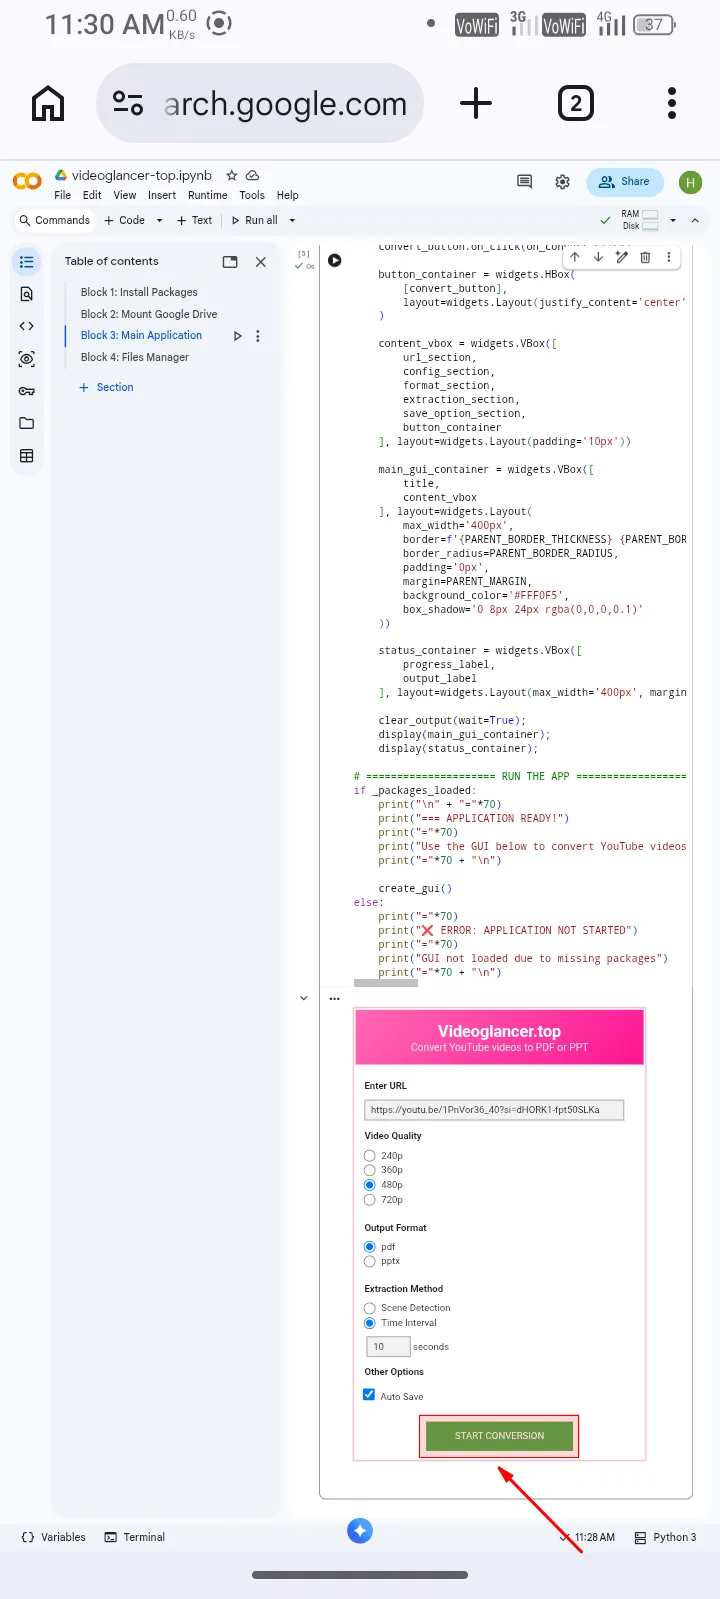Run the code cell with the play button
Image resolution: width=720 pixels, height=1599 pixels.
point(335,260)
